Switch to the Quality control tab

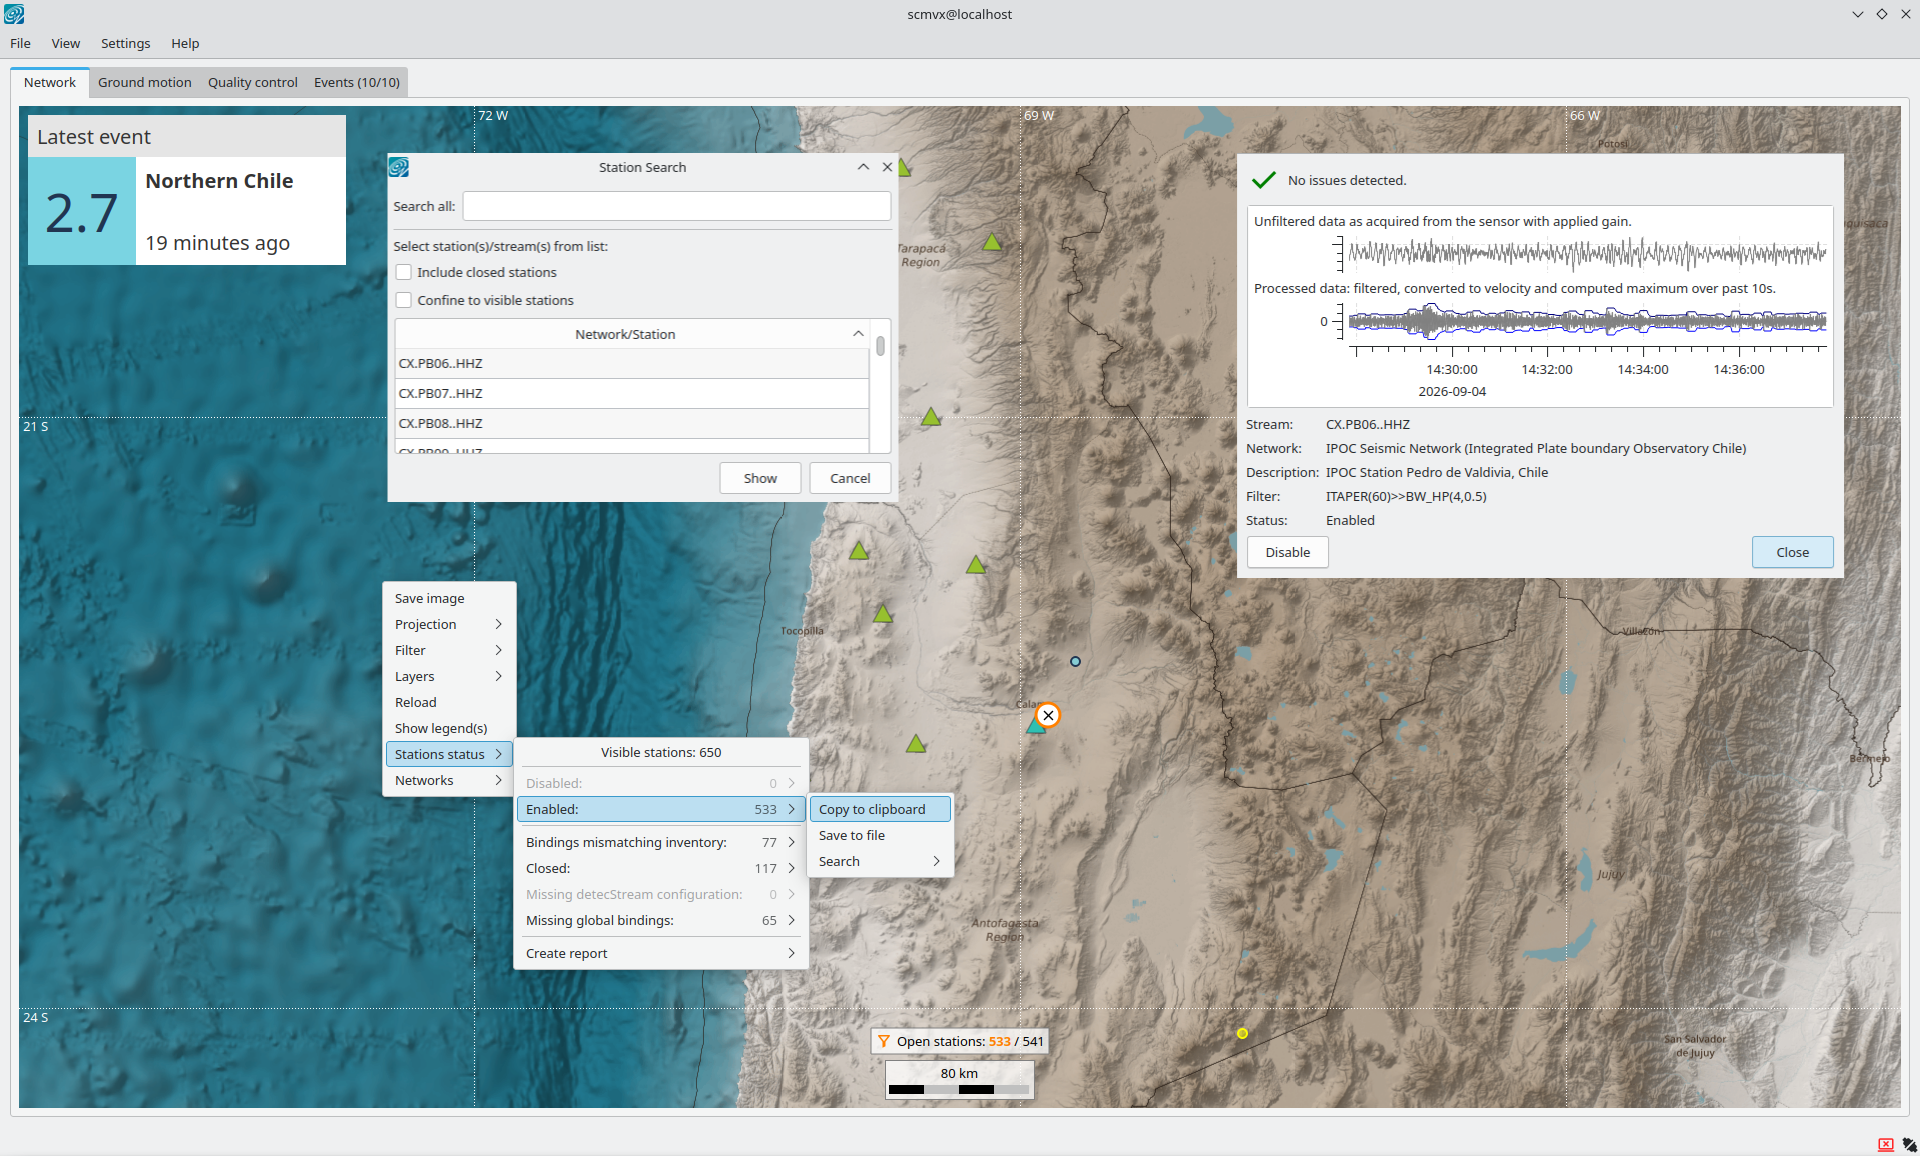(253, 82)
